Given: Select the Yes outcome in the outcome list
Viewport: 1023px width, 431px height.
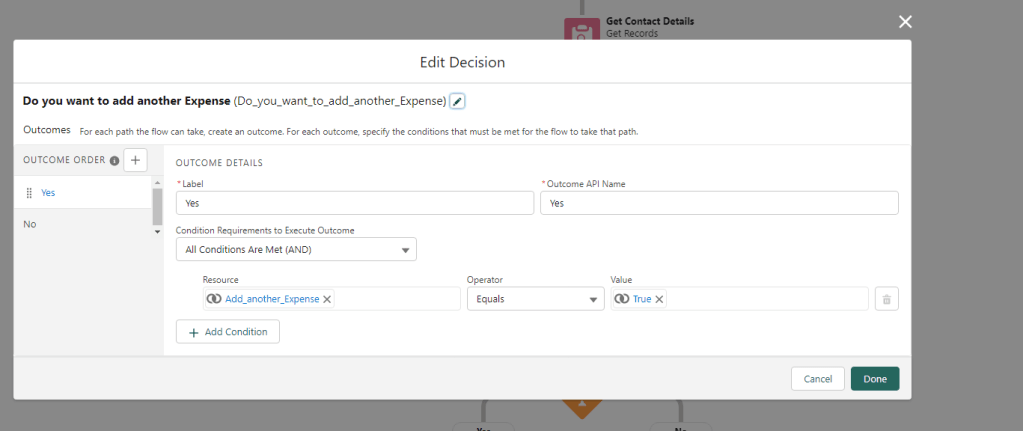Looking at the screenshot, I should point(48,193).
